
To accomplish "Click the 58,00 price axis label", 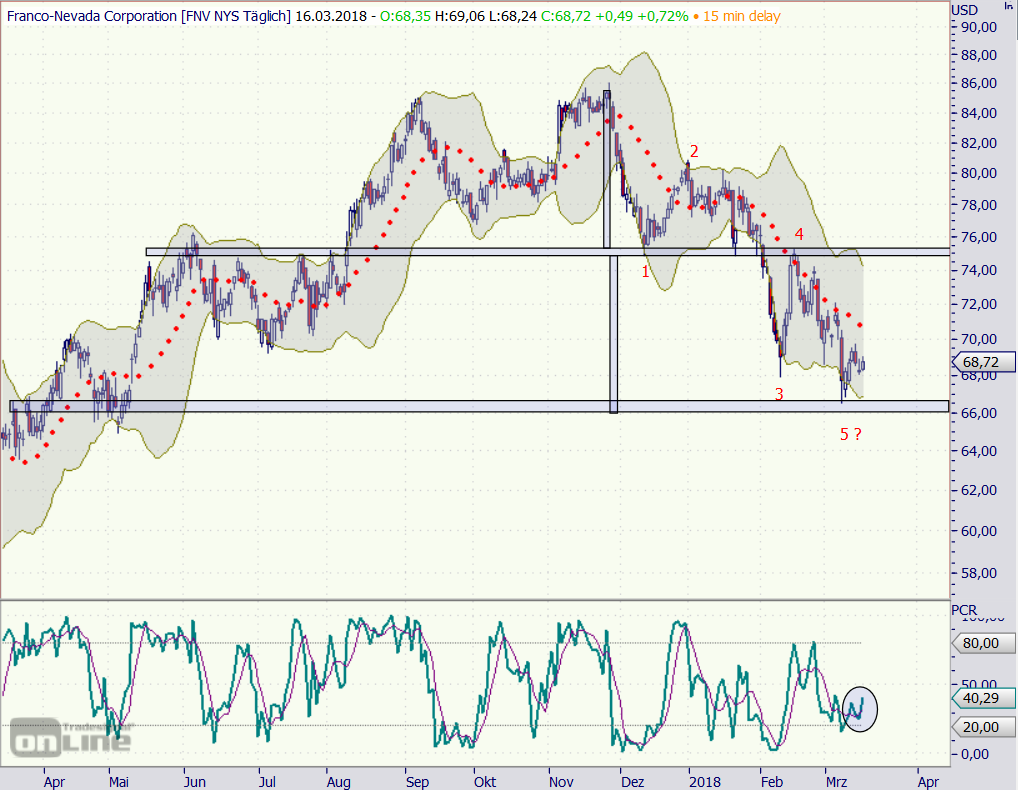I will [979, 574].
